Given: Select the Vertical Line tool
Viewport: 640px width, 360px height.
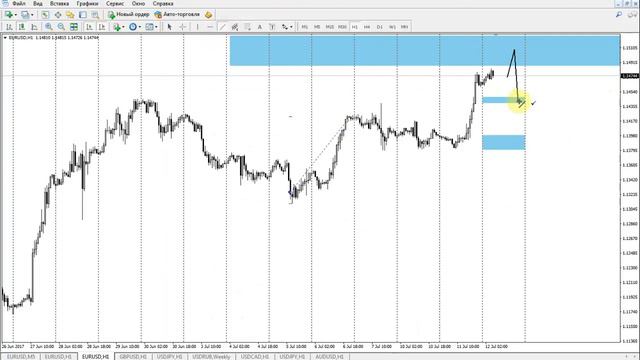Looking at the screenshot, I should (x=198, y=27).
